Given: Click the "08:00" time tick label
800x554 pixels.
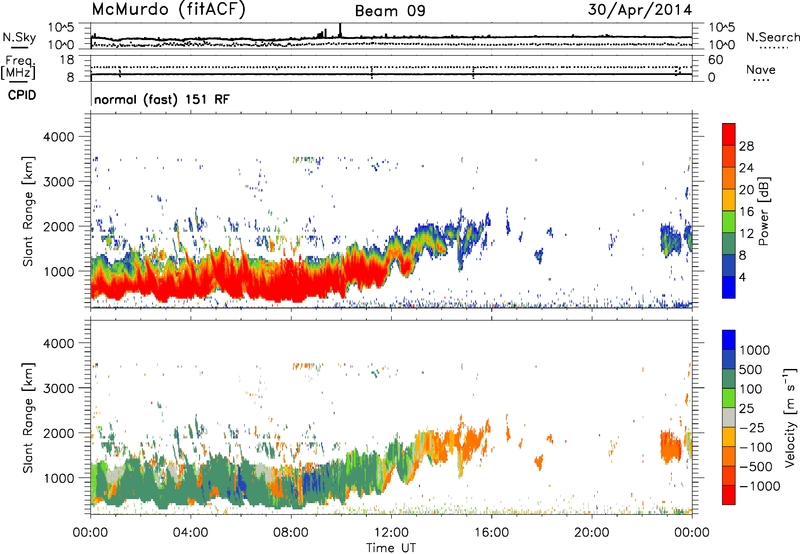Looking at the screenshot, I should 291,533.
